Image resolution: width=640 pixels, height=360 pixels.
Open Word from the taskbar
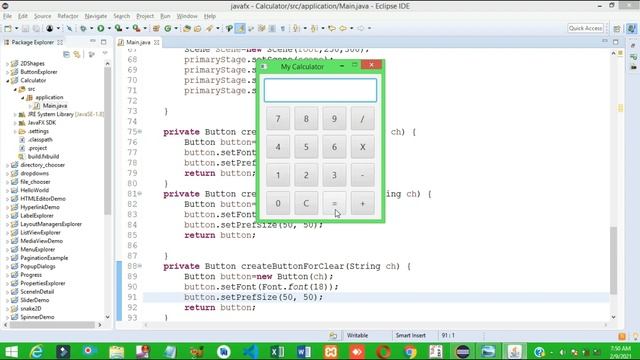tap(304, 351)
